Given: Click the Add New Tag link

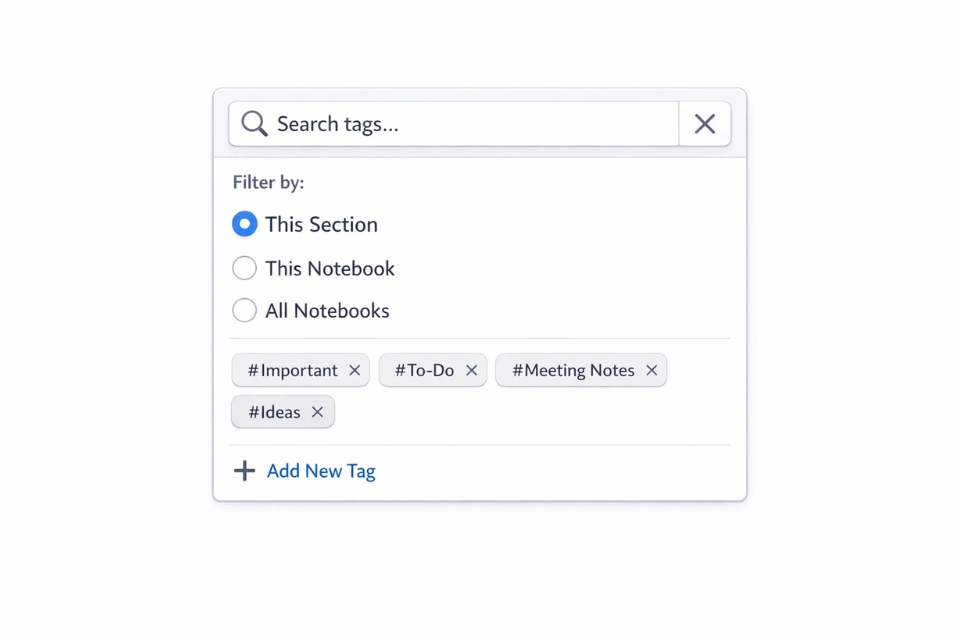Looking at the screenshot, I should coord(321,470).
